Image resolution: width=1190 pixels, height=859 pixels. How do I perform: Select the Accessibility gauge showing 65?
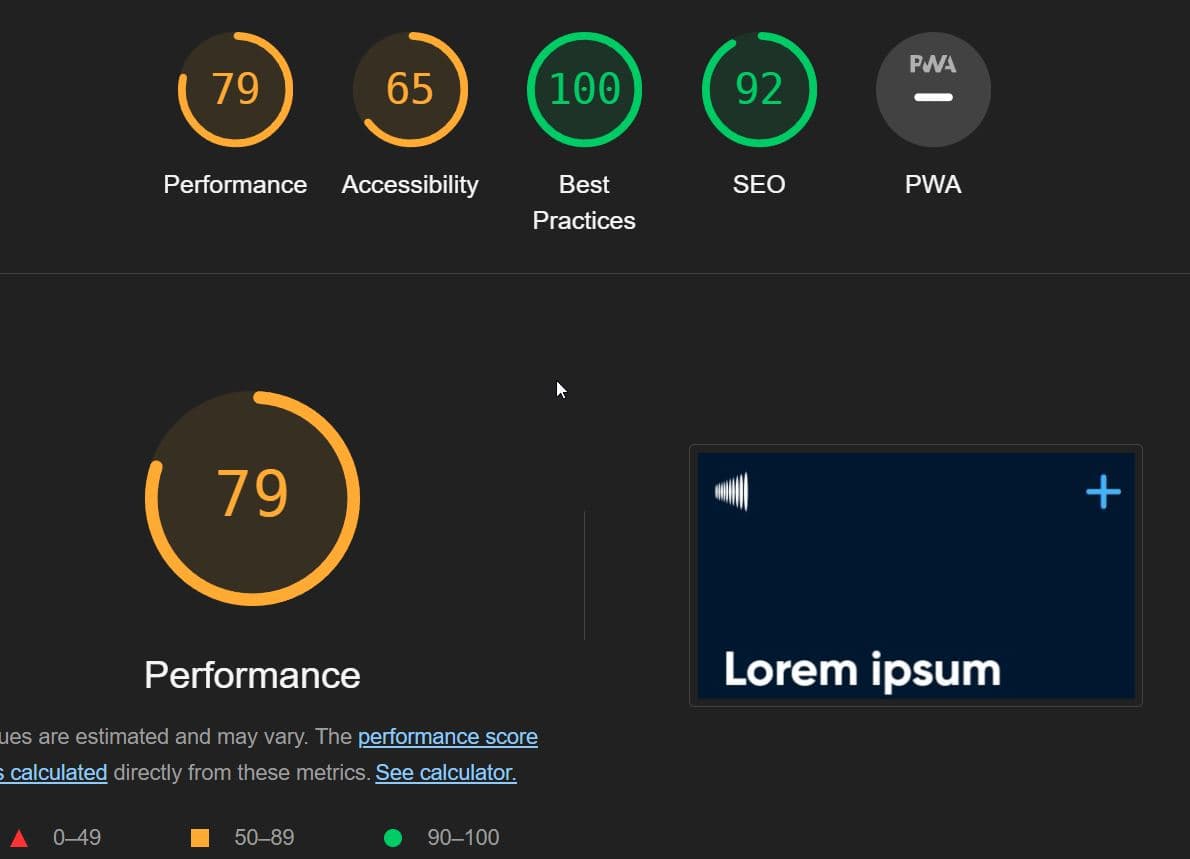[x=410, y=88]
